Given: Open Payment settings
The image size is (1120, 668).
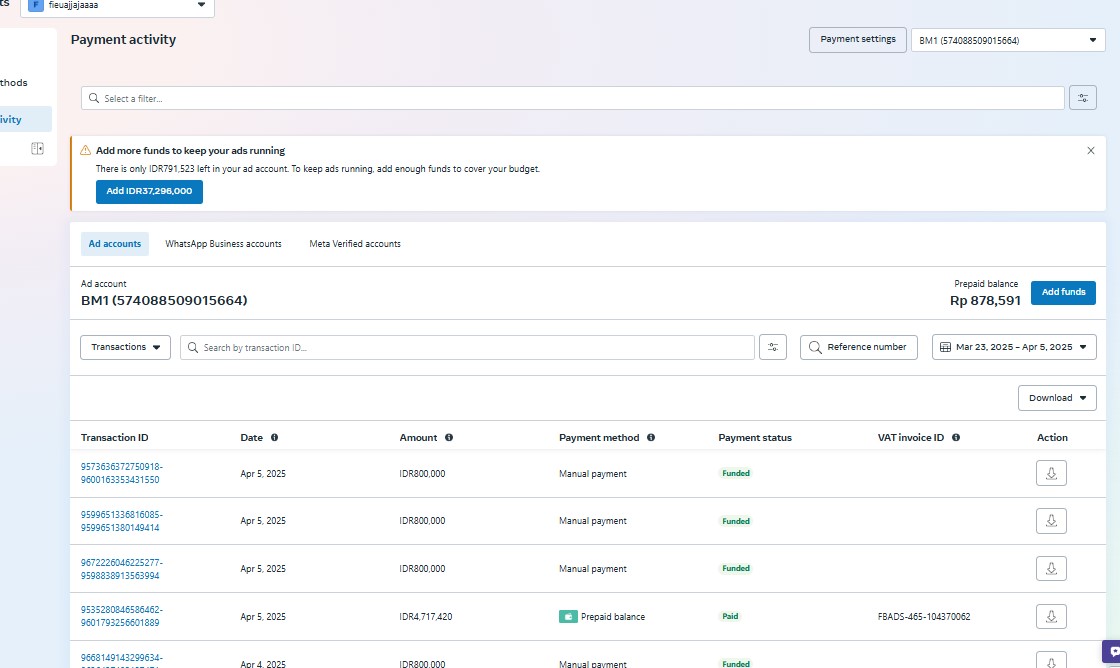Looking at the screenshot, I should click(858, 40).
